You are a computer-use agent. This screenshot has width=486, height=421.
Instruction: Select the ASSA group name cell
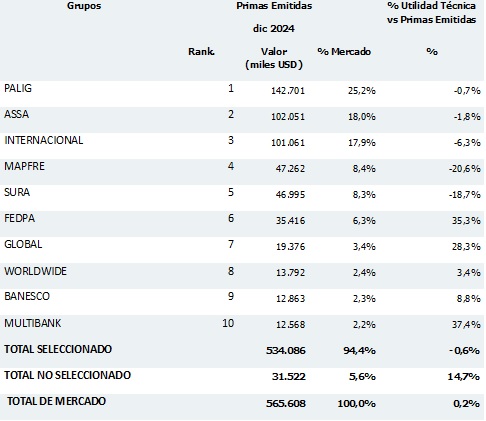17,114
